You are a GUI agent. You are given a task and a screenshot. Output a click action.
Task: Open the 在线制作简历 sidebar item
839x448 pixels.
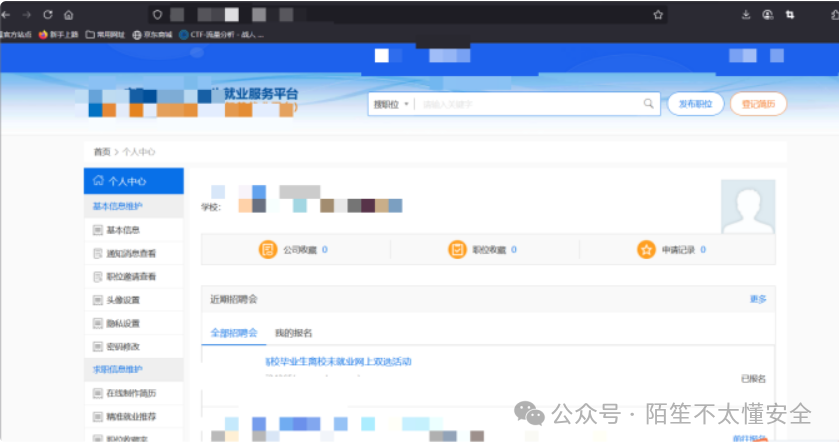point(134,393)
